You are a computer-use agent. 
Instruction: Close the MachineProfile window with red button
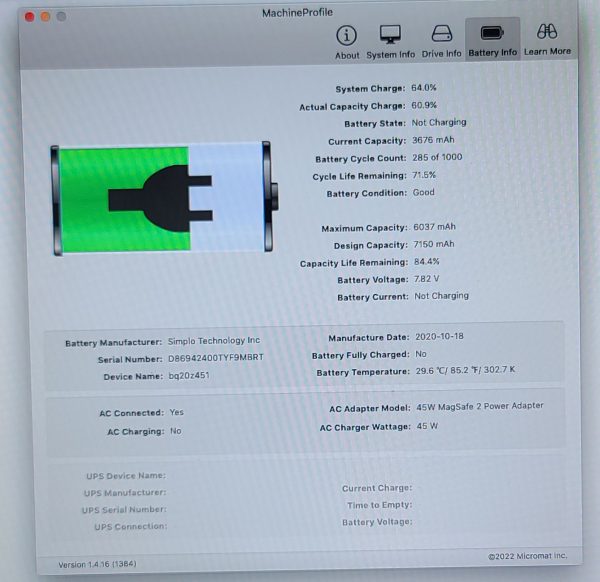click(28, 17)
